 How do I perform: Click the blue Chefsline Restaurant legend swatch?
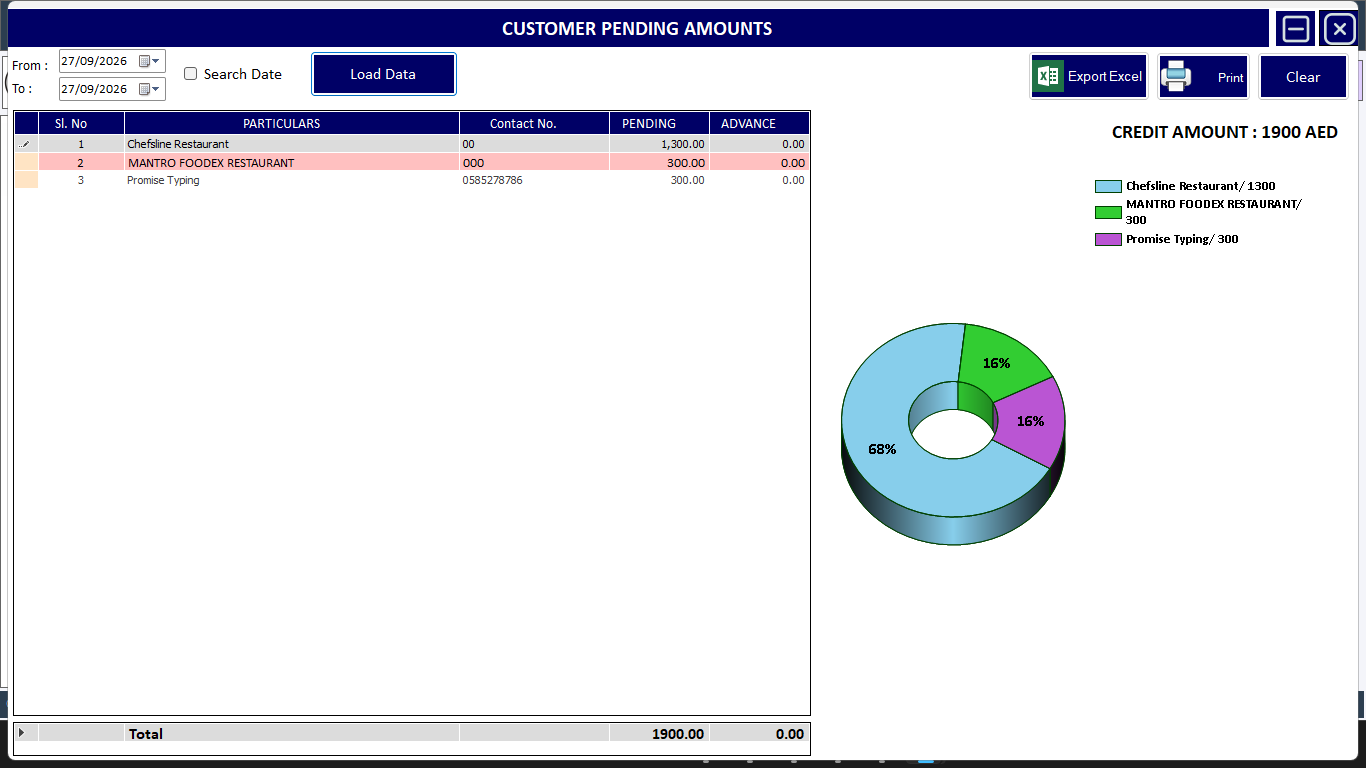pos(1108,186)
